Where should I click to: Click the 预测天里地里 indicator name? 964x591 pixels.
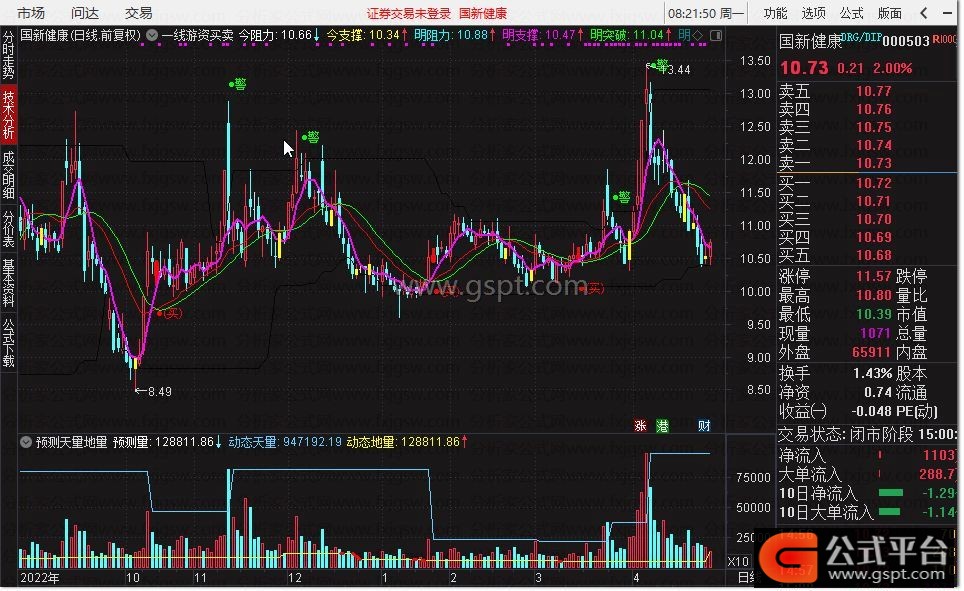pos(71,442)
